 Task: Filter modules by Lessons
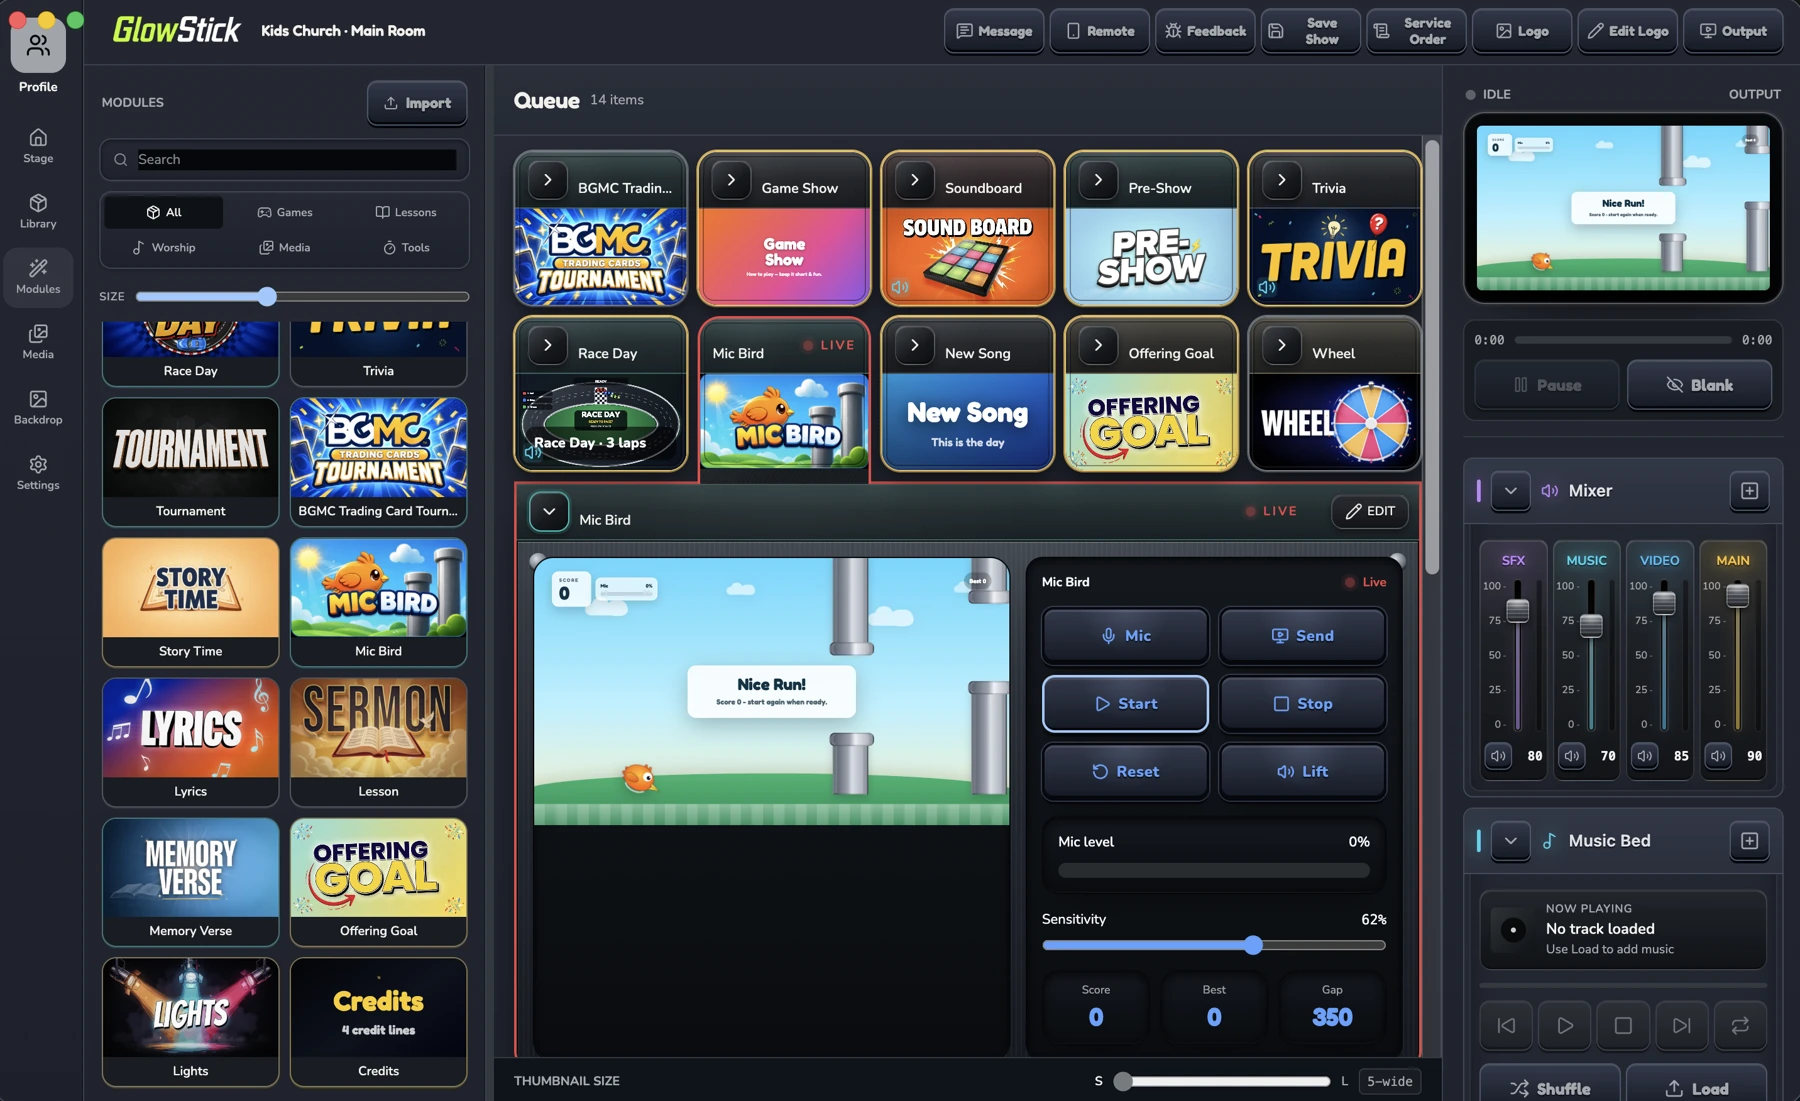click(x=405, y=212)
